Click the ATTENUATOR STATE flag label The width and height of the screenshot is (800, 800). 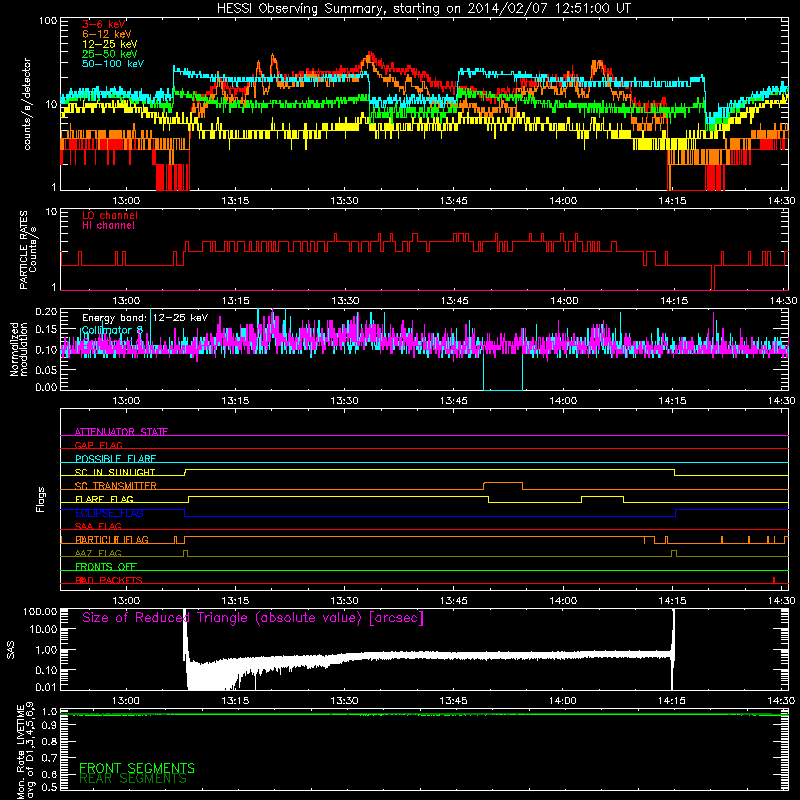[121, 432]
